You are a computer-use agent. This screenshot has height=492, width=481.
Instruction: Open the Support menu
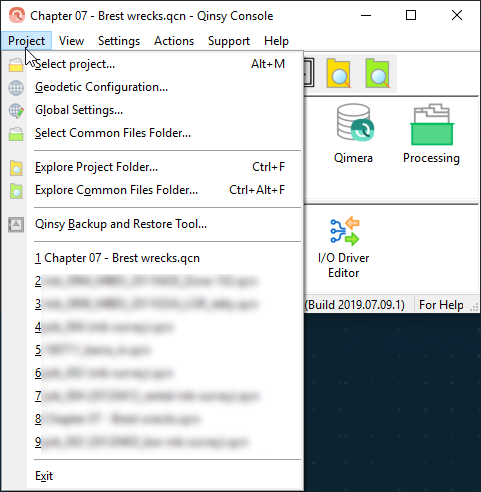point(229,41)
